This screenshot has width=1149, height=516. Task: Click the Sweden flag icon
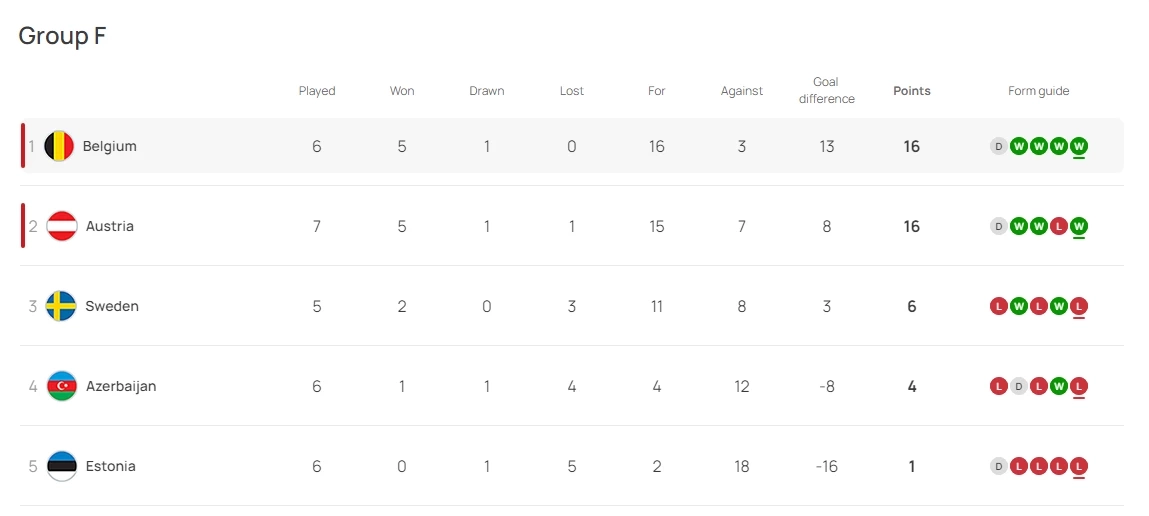tap(62, 306)
